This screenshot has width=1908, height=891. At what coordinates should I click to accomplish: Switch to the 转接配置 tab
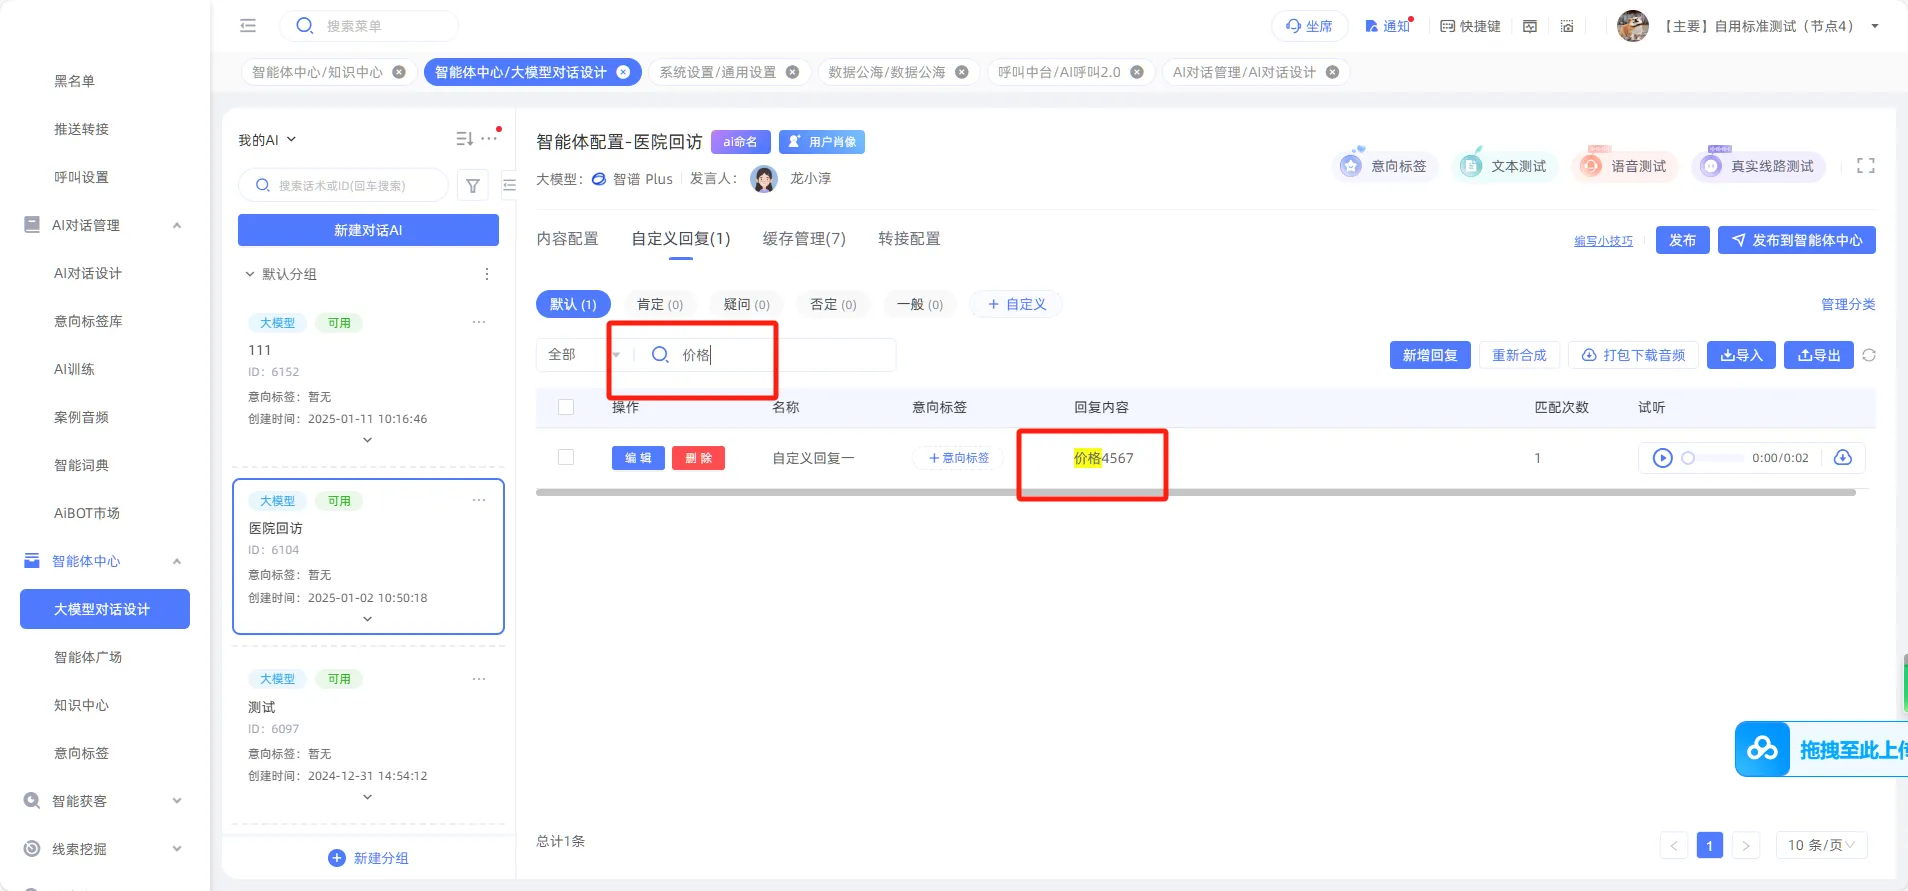(909, 239)
